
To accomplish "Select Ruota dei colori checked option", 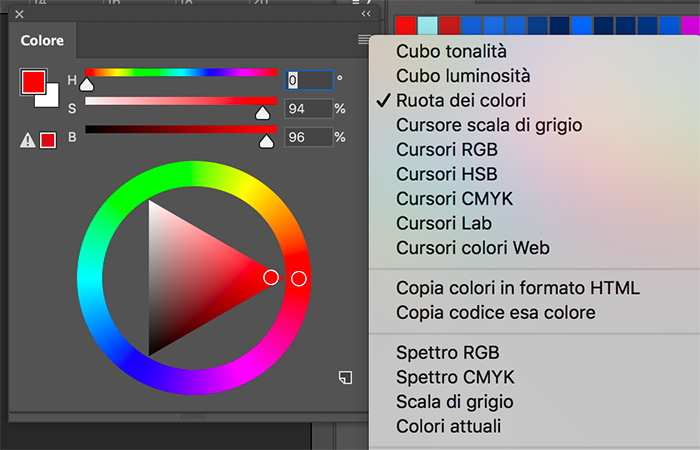I will [x=461, y=100].
